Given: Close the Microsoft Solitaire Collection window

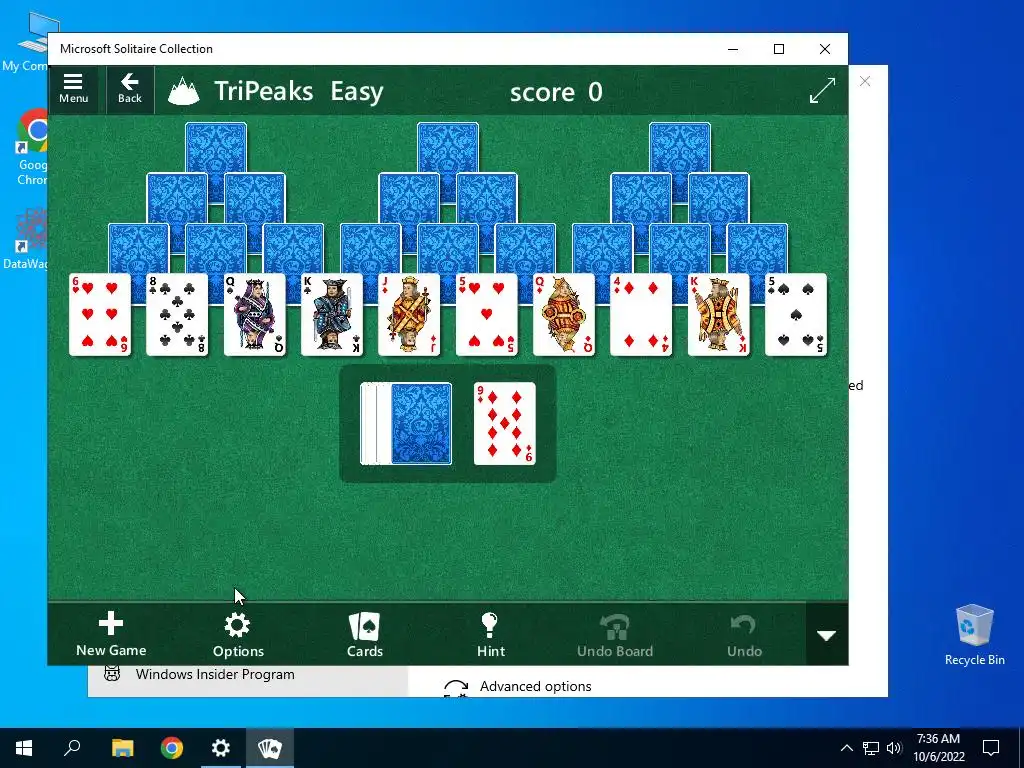Looking at the screenshot, I should [x=825, y=49].
